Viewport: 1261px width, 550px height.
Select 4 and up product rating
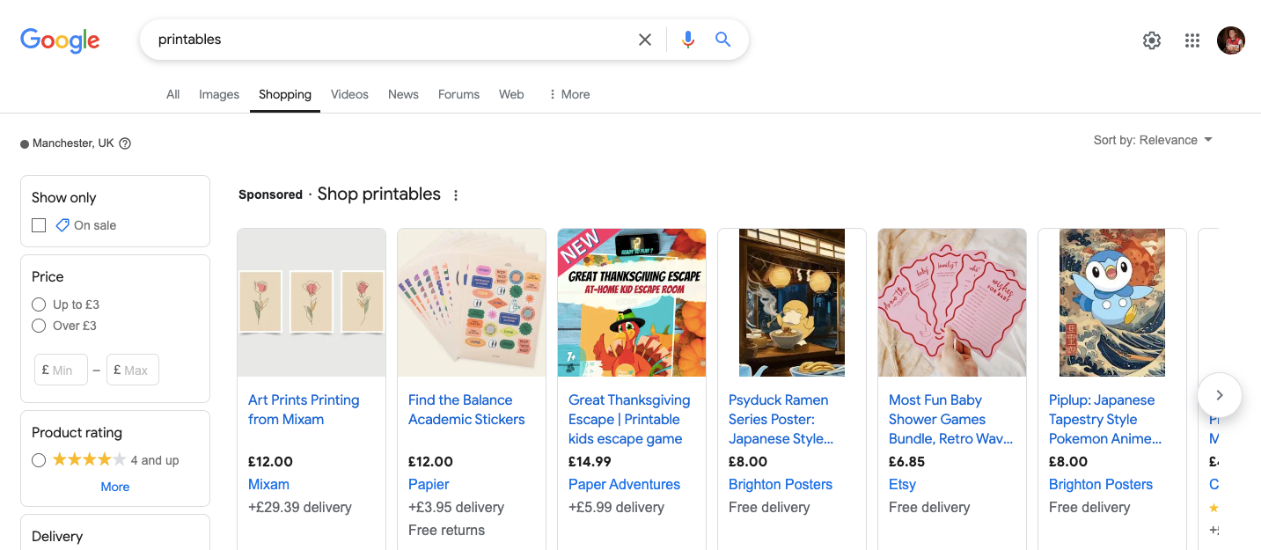pyautogui.click(x=39, y=460)
